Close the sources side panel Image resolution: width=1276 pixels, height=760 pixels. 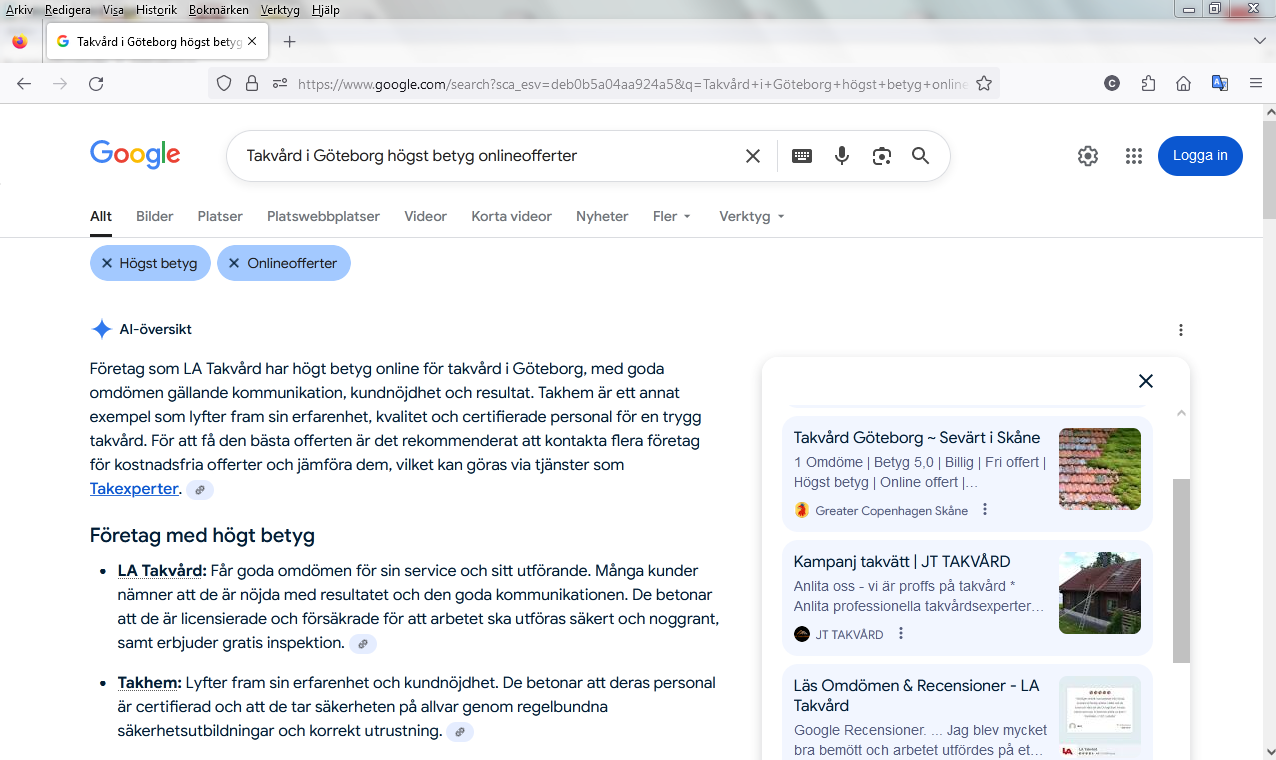(1146, 381)
